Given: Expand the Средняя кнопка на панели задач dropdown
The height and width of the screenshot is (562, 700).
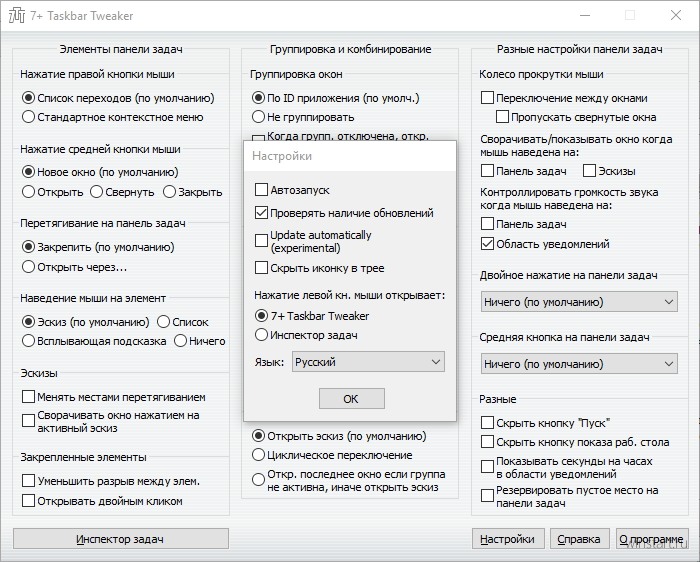Looking at the screenshot, I should tap(579, 364).
